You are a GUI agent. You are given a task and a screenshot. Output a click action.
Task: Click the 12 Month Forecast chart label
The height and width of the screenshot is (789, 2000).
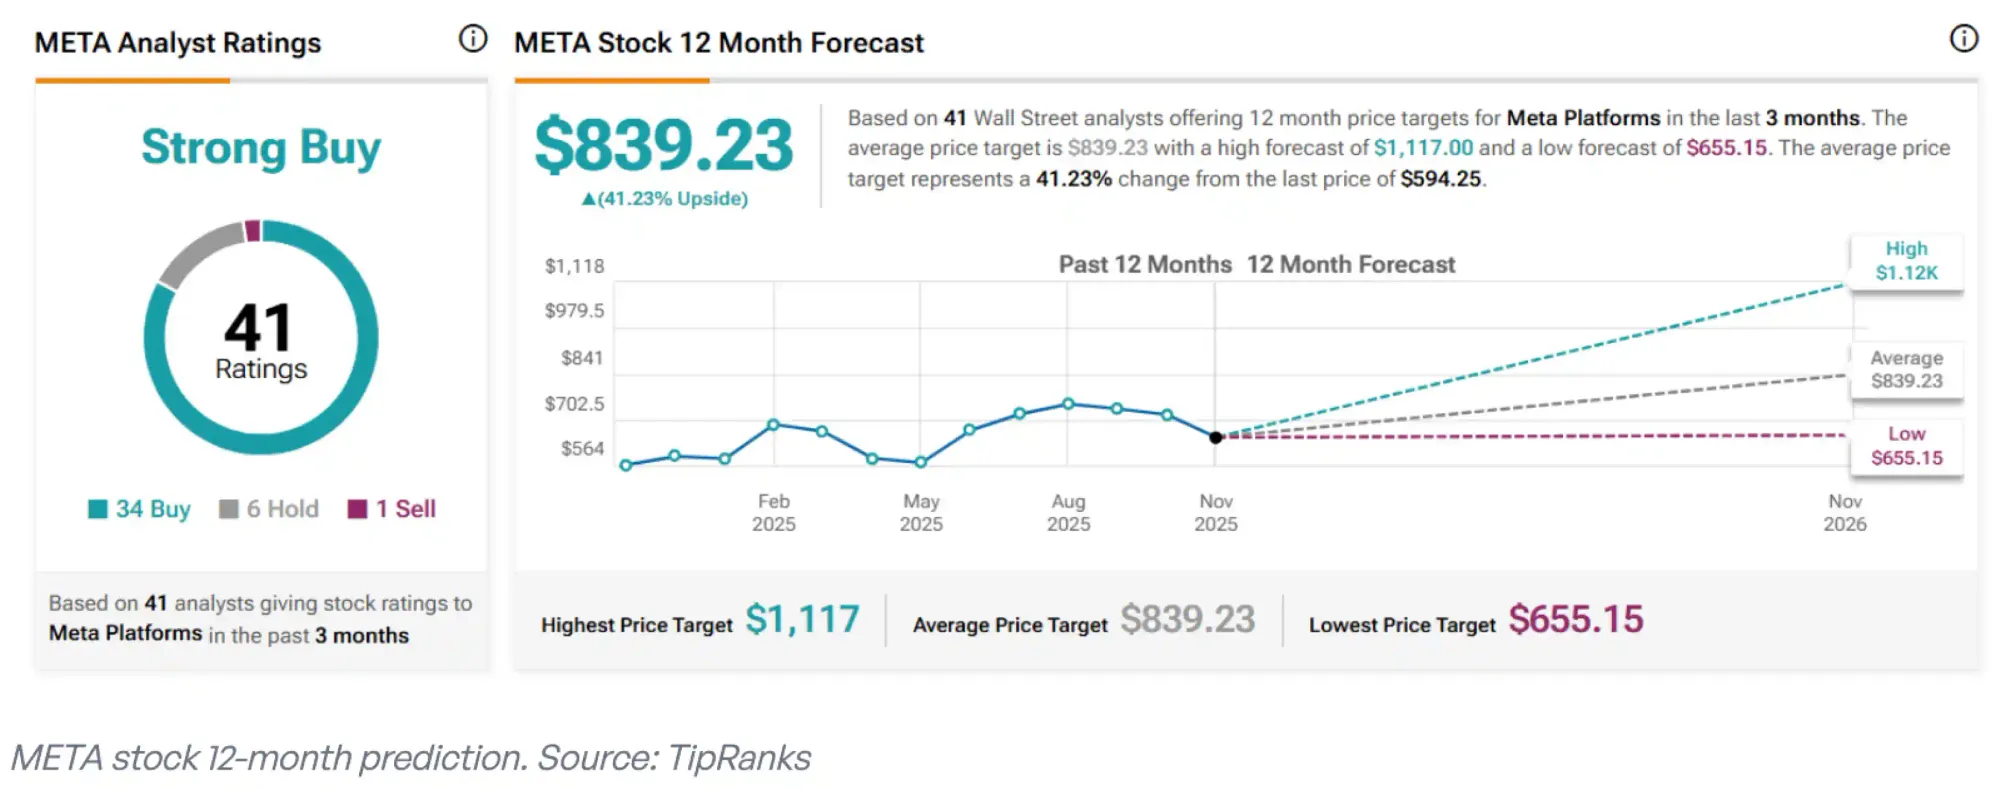[x=1350, y=265]
